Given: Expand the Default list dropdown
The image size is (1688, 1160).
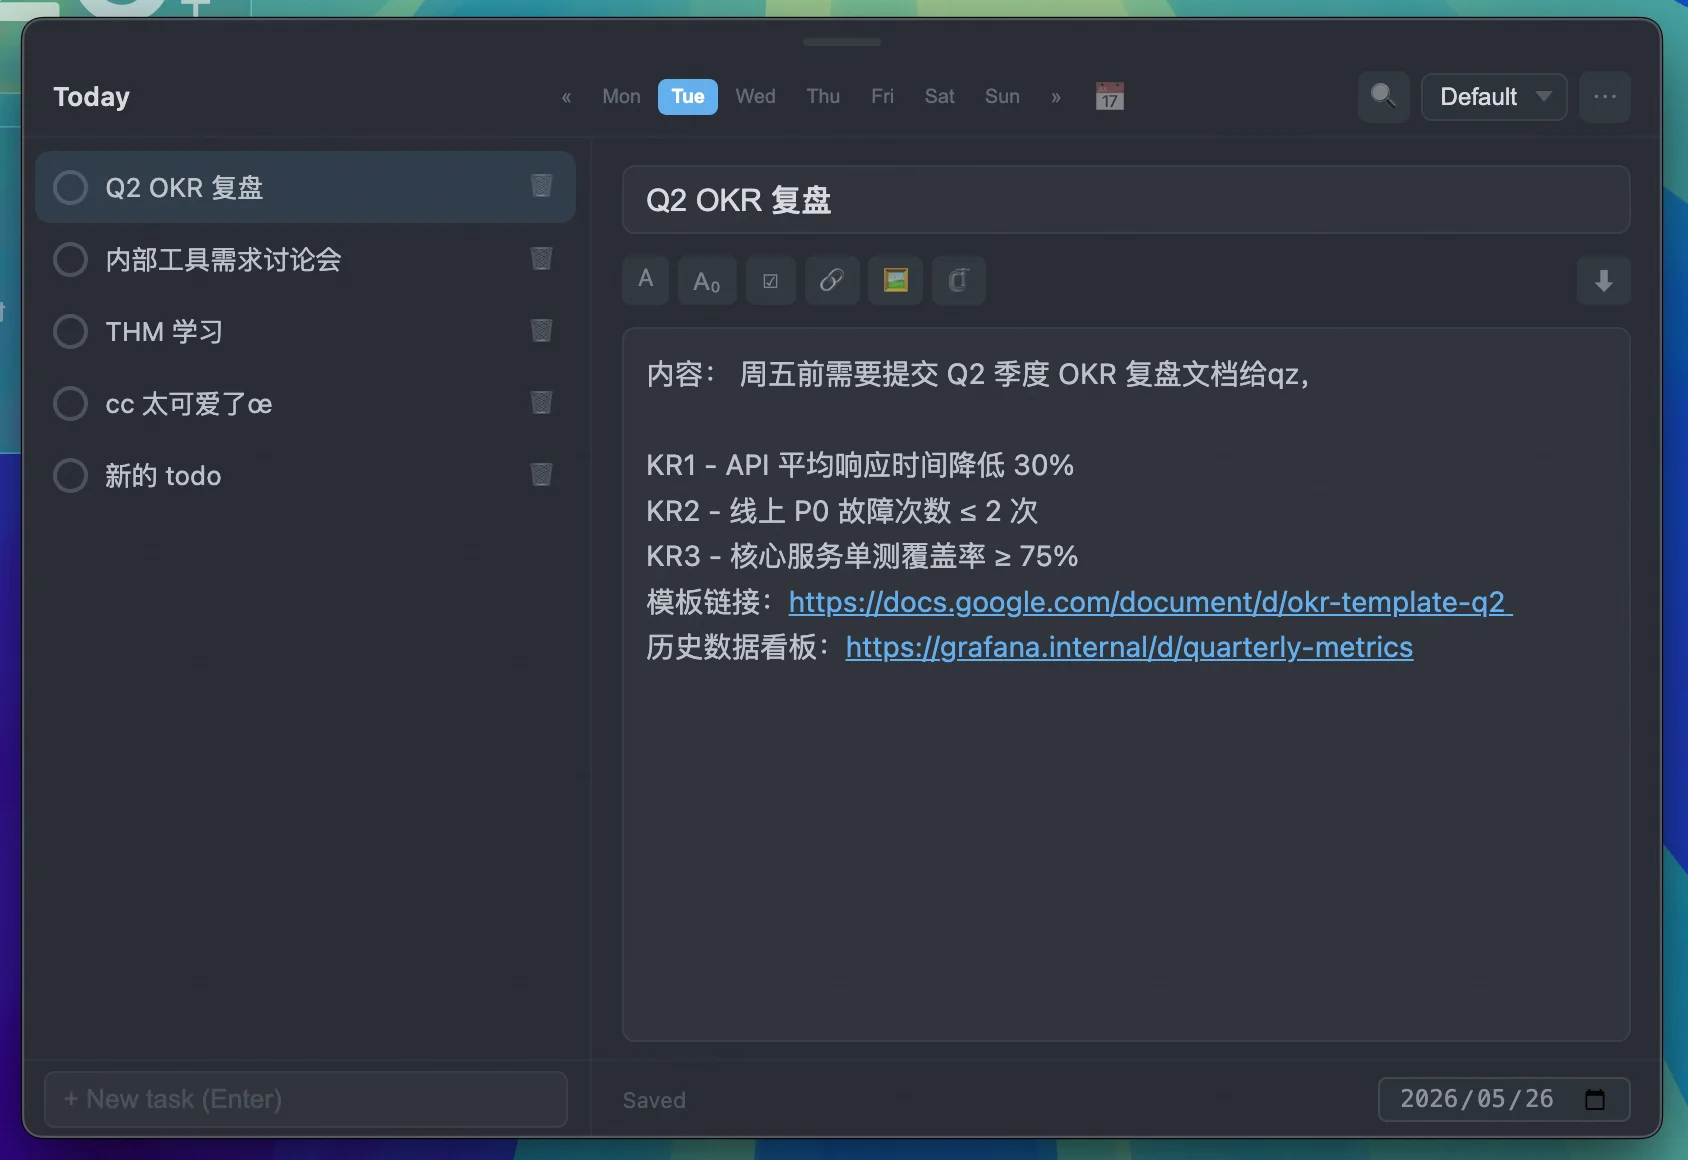Looking at the screenshot, I should pyautogui.click(x=1494, y=96).
